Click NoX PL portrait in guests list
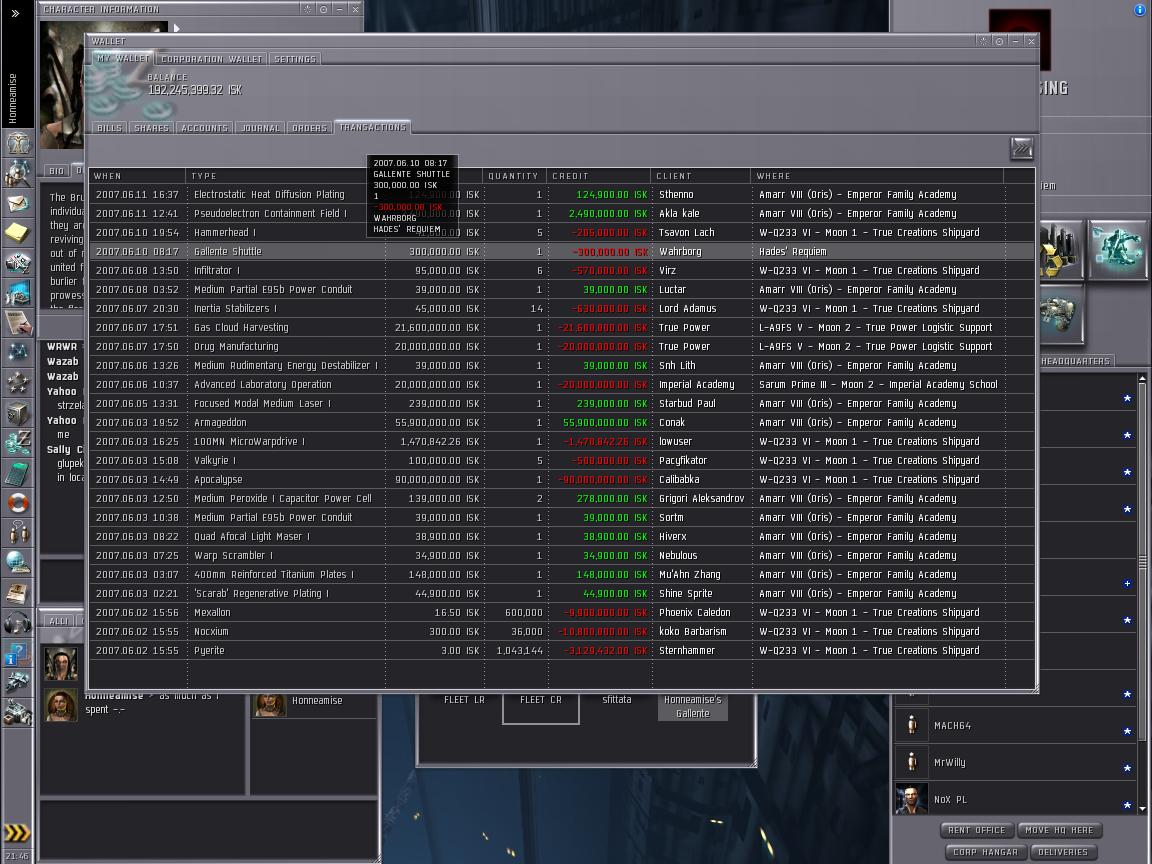 [912, 799]
